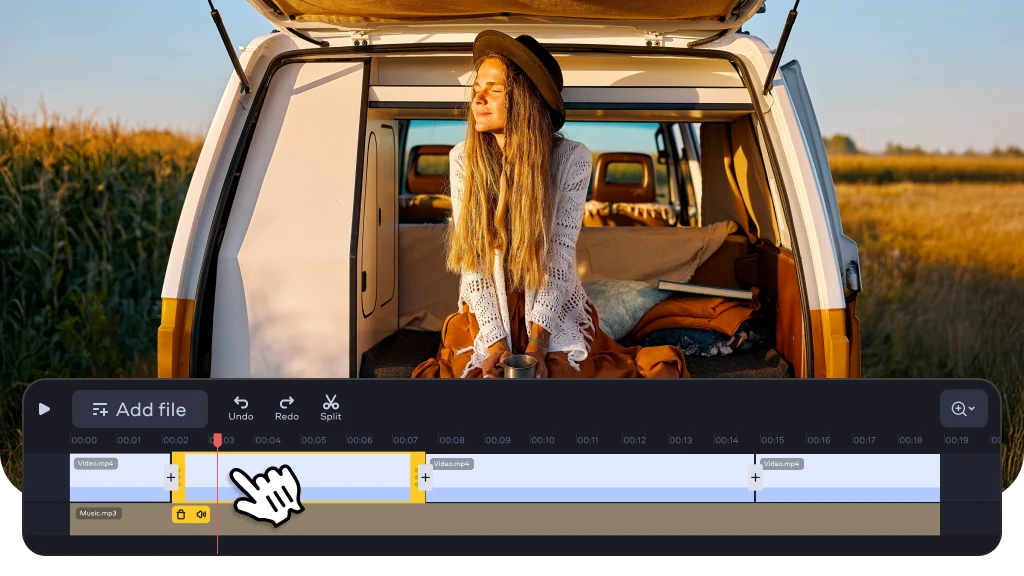This screenshot has width=1024, height=576.
Task: Open the zoom level dropdown
Action: coord(963,409)
